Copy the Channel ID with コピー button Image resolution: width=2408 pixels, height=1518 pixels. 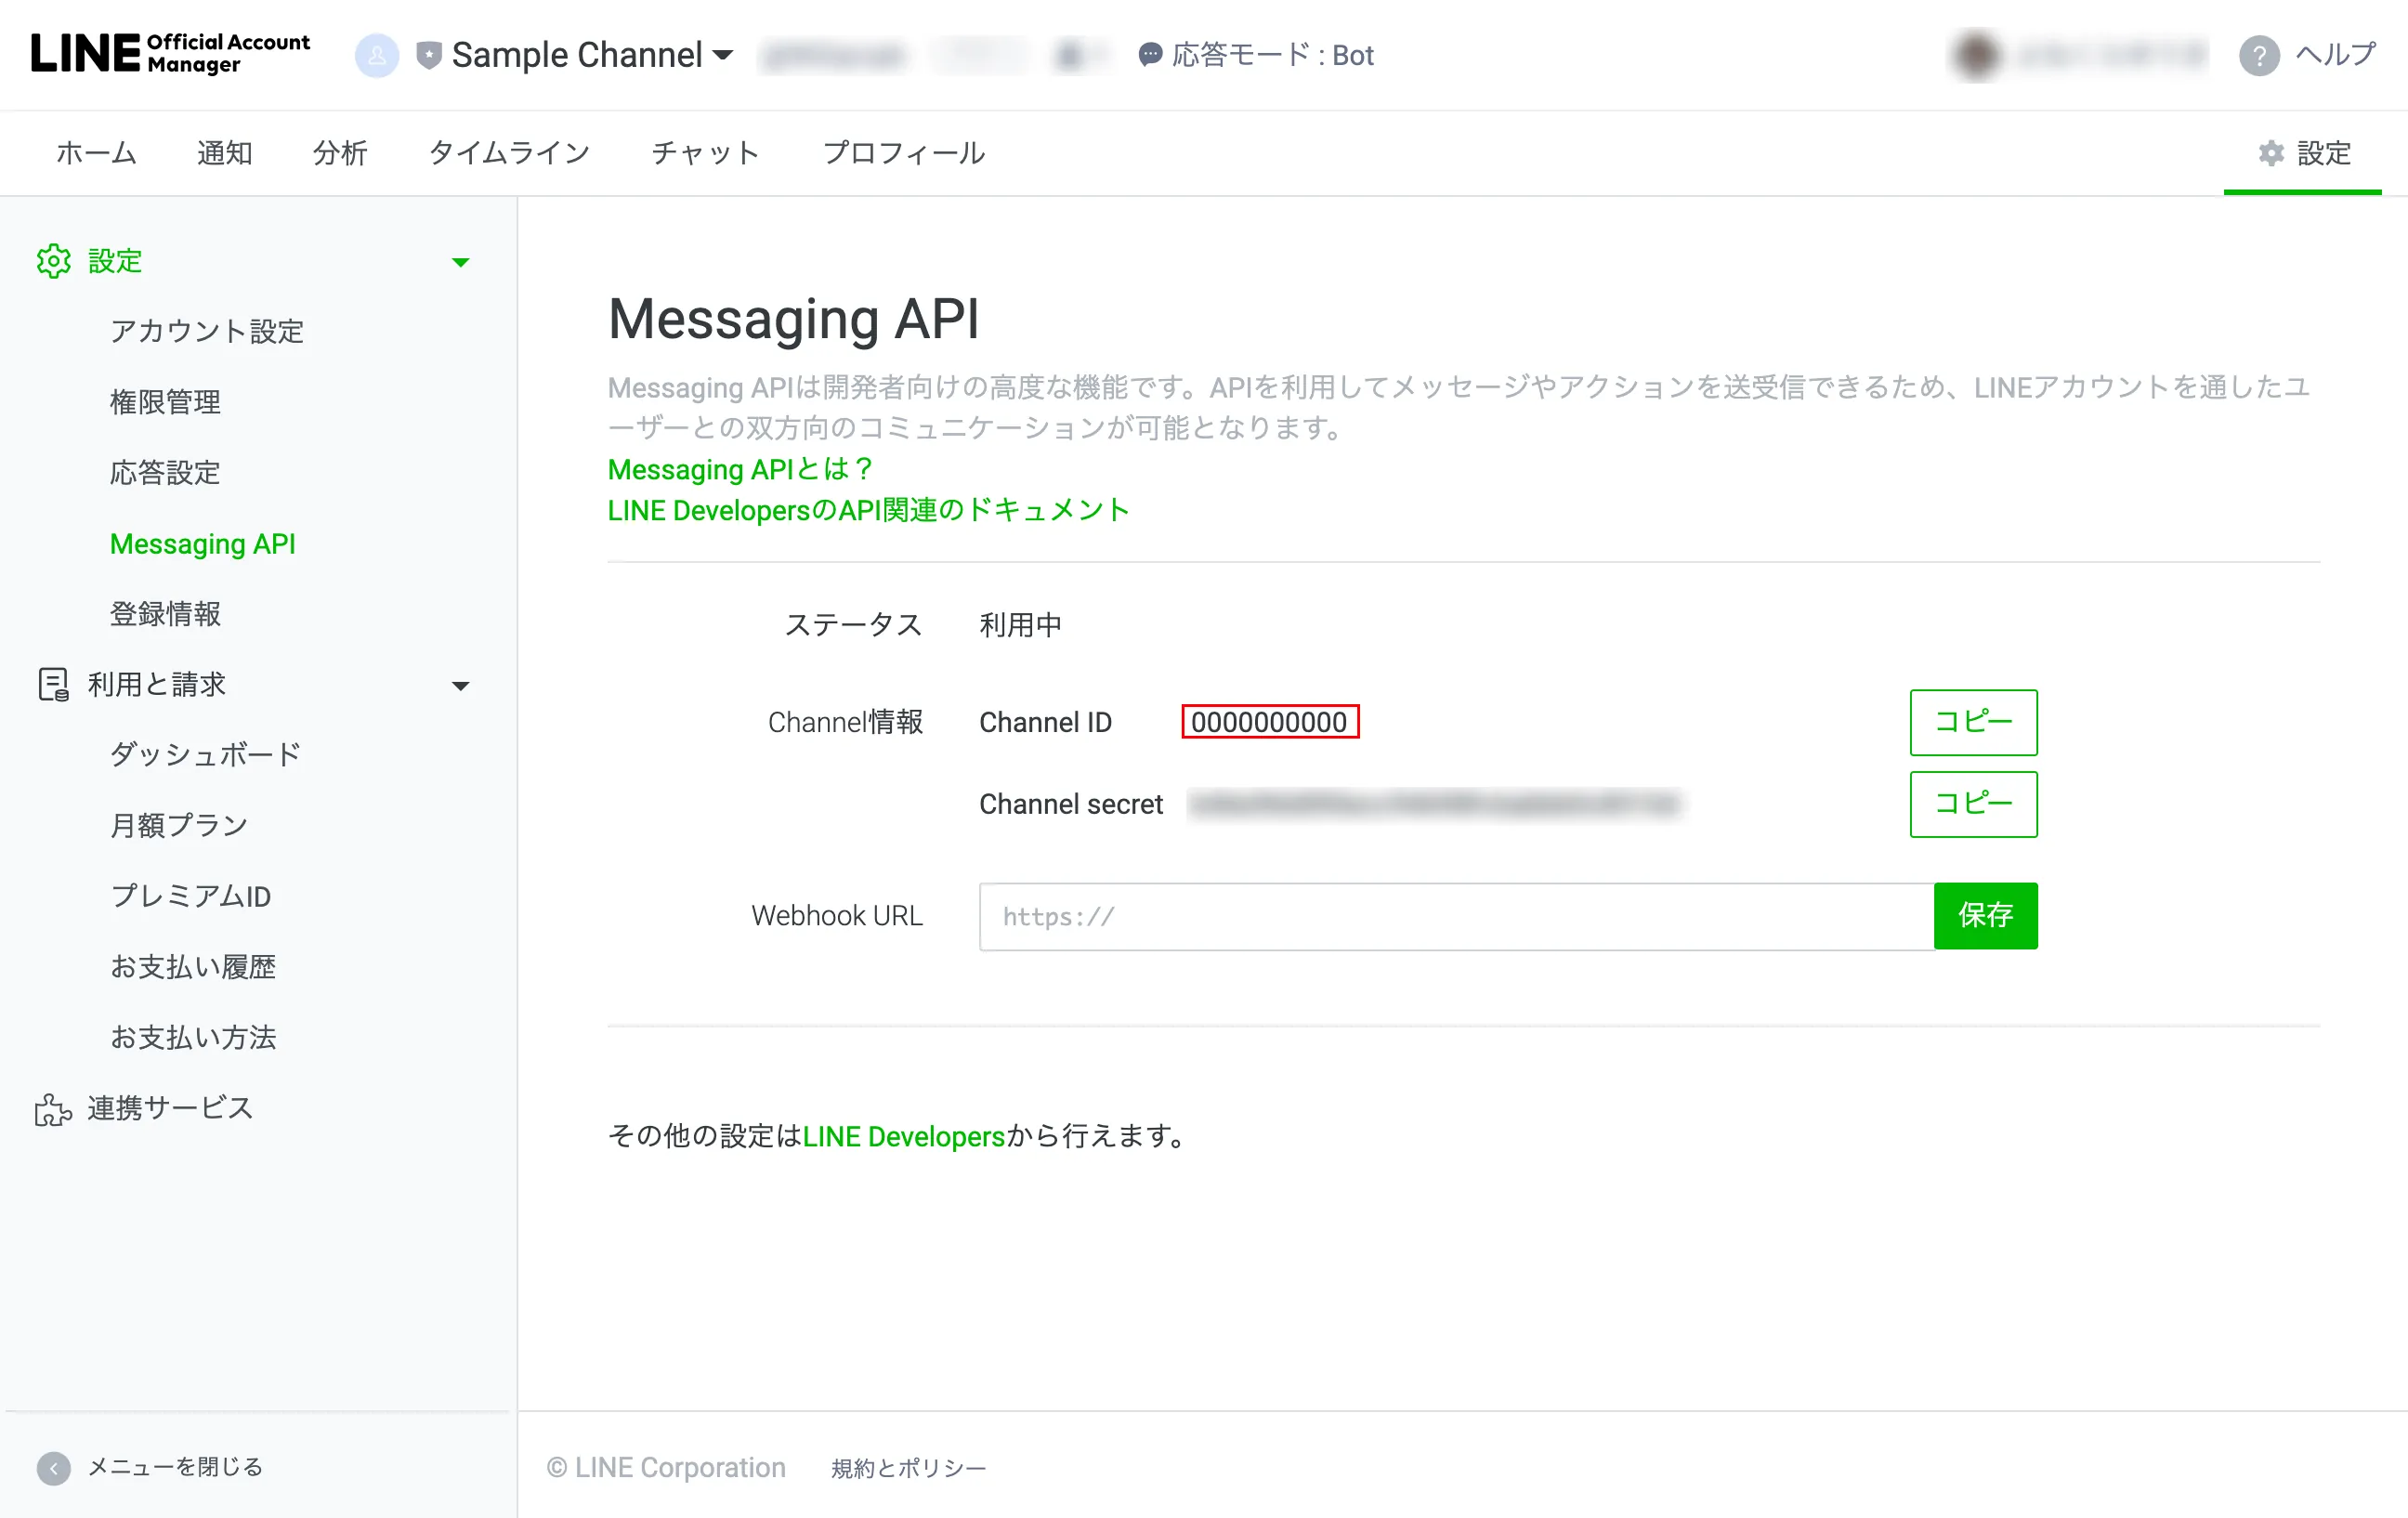(1973, 722)
